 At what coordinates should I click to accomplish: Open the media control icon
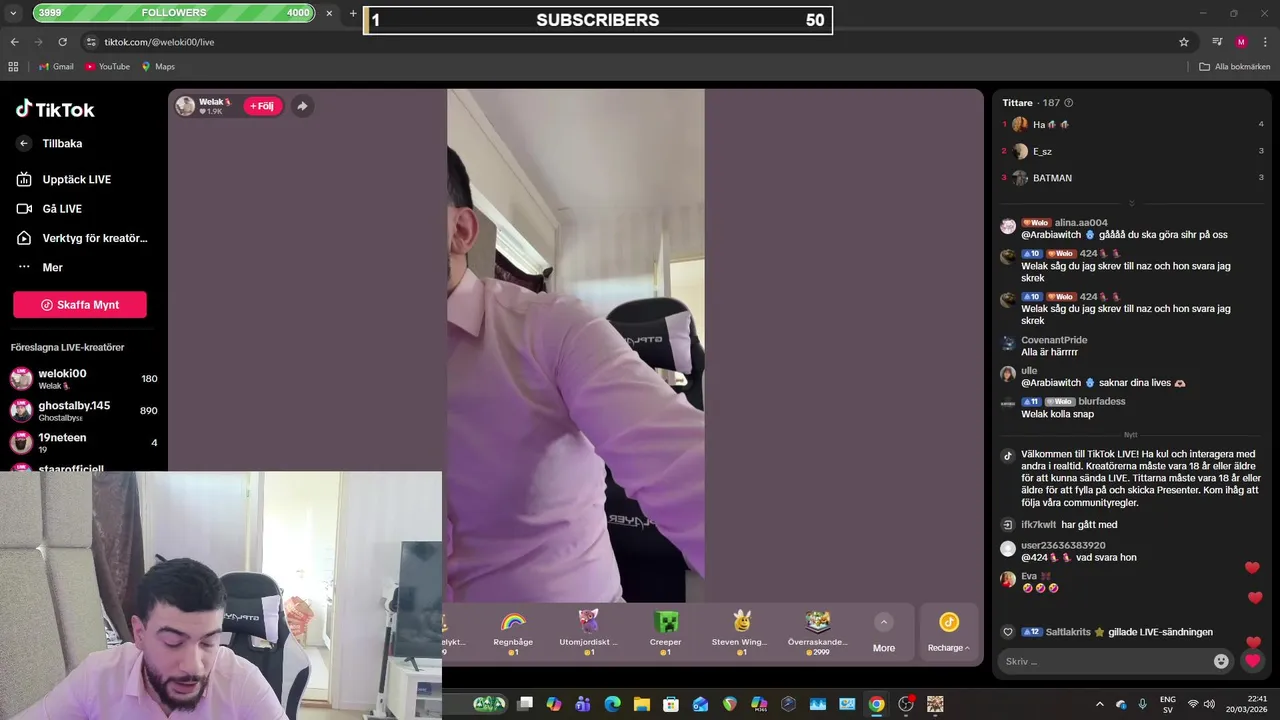pos(1217,42)
